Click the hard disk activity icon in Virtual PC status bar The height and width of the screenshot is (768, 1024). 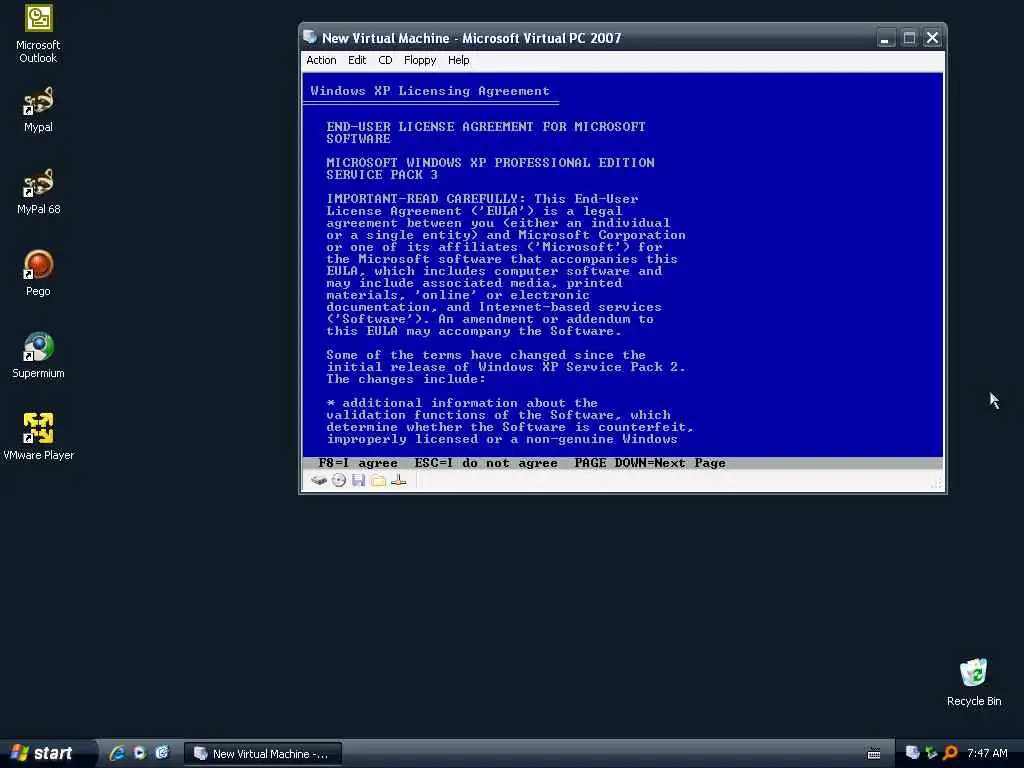click(318, 481)
